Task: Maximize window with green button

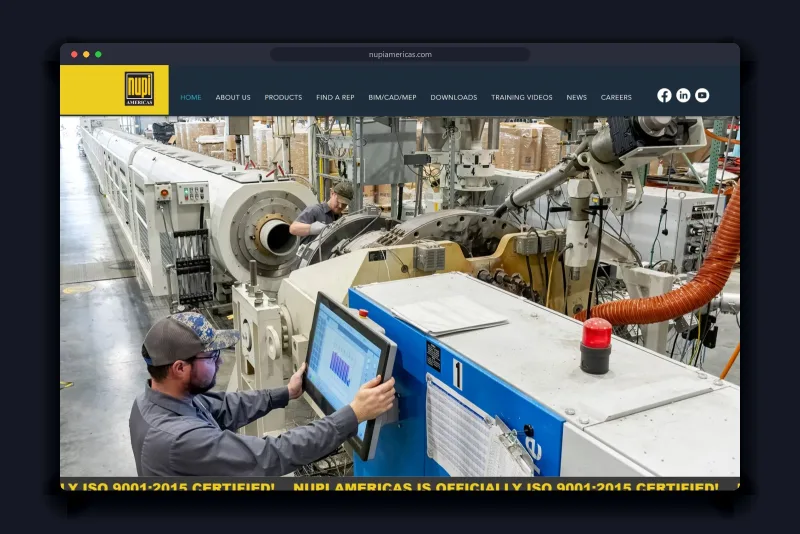Action: 98,55
